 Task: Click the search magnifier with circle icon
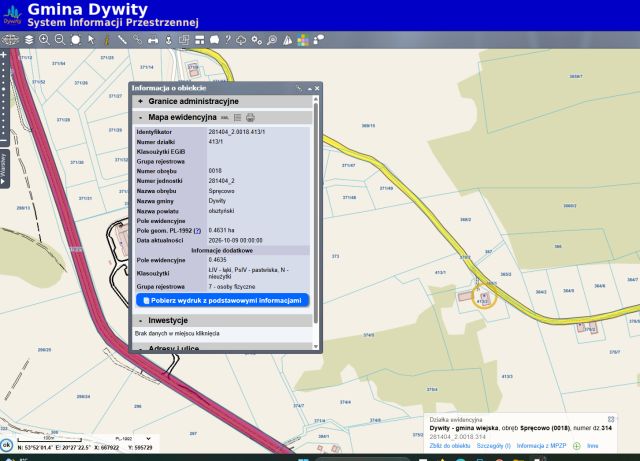(x=272, y=40)
